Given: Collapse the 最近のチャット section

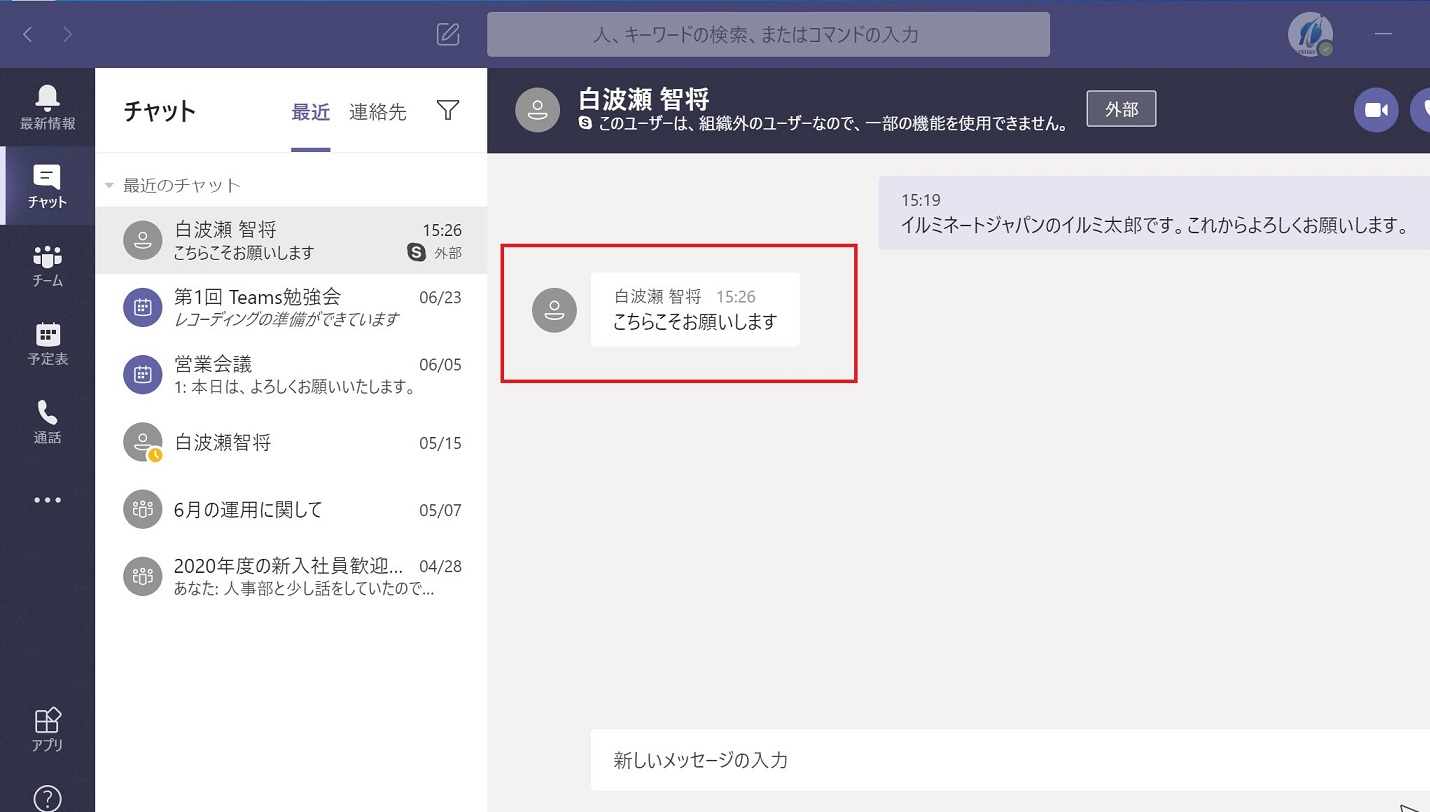Looking at the screenshot, I should (109, 186).
